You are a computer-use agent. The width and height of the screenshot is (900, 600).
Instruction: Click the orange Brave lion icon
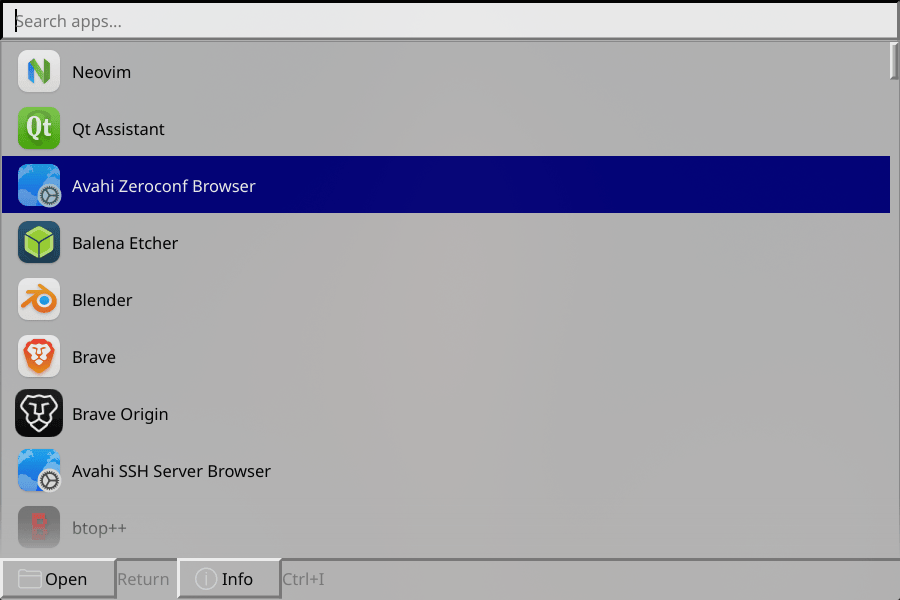pos(38,356)
